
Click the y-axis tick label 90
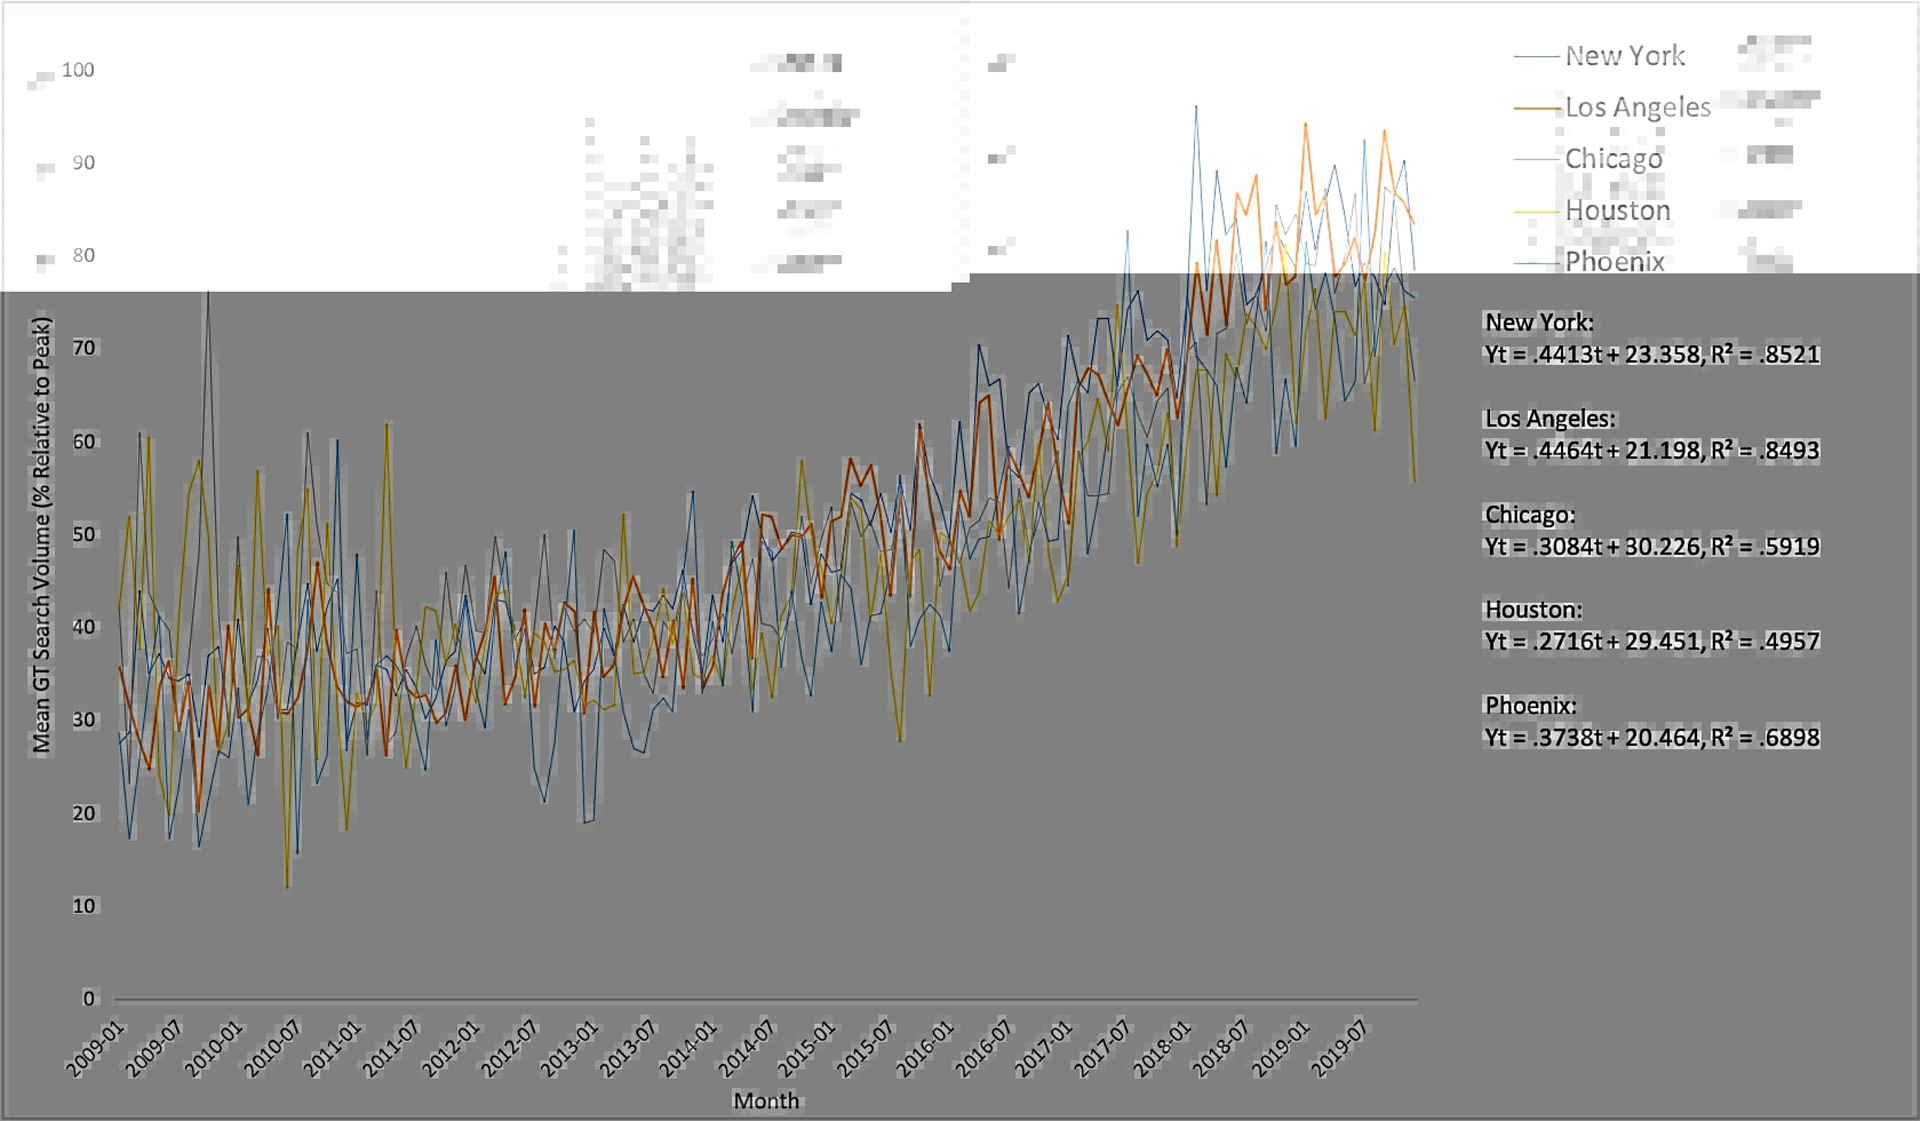coord(84,163)
